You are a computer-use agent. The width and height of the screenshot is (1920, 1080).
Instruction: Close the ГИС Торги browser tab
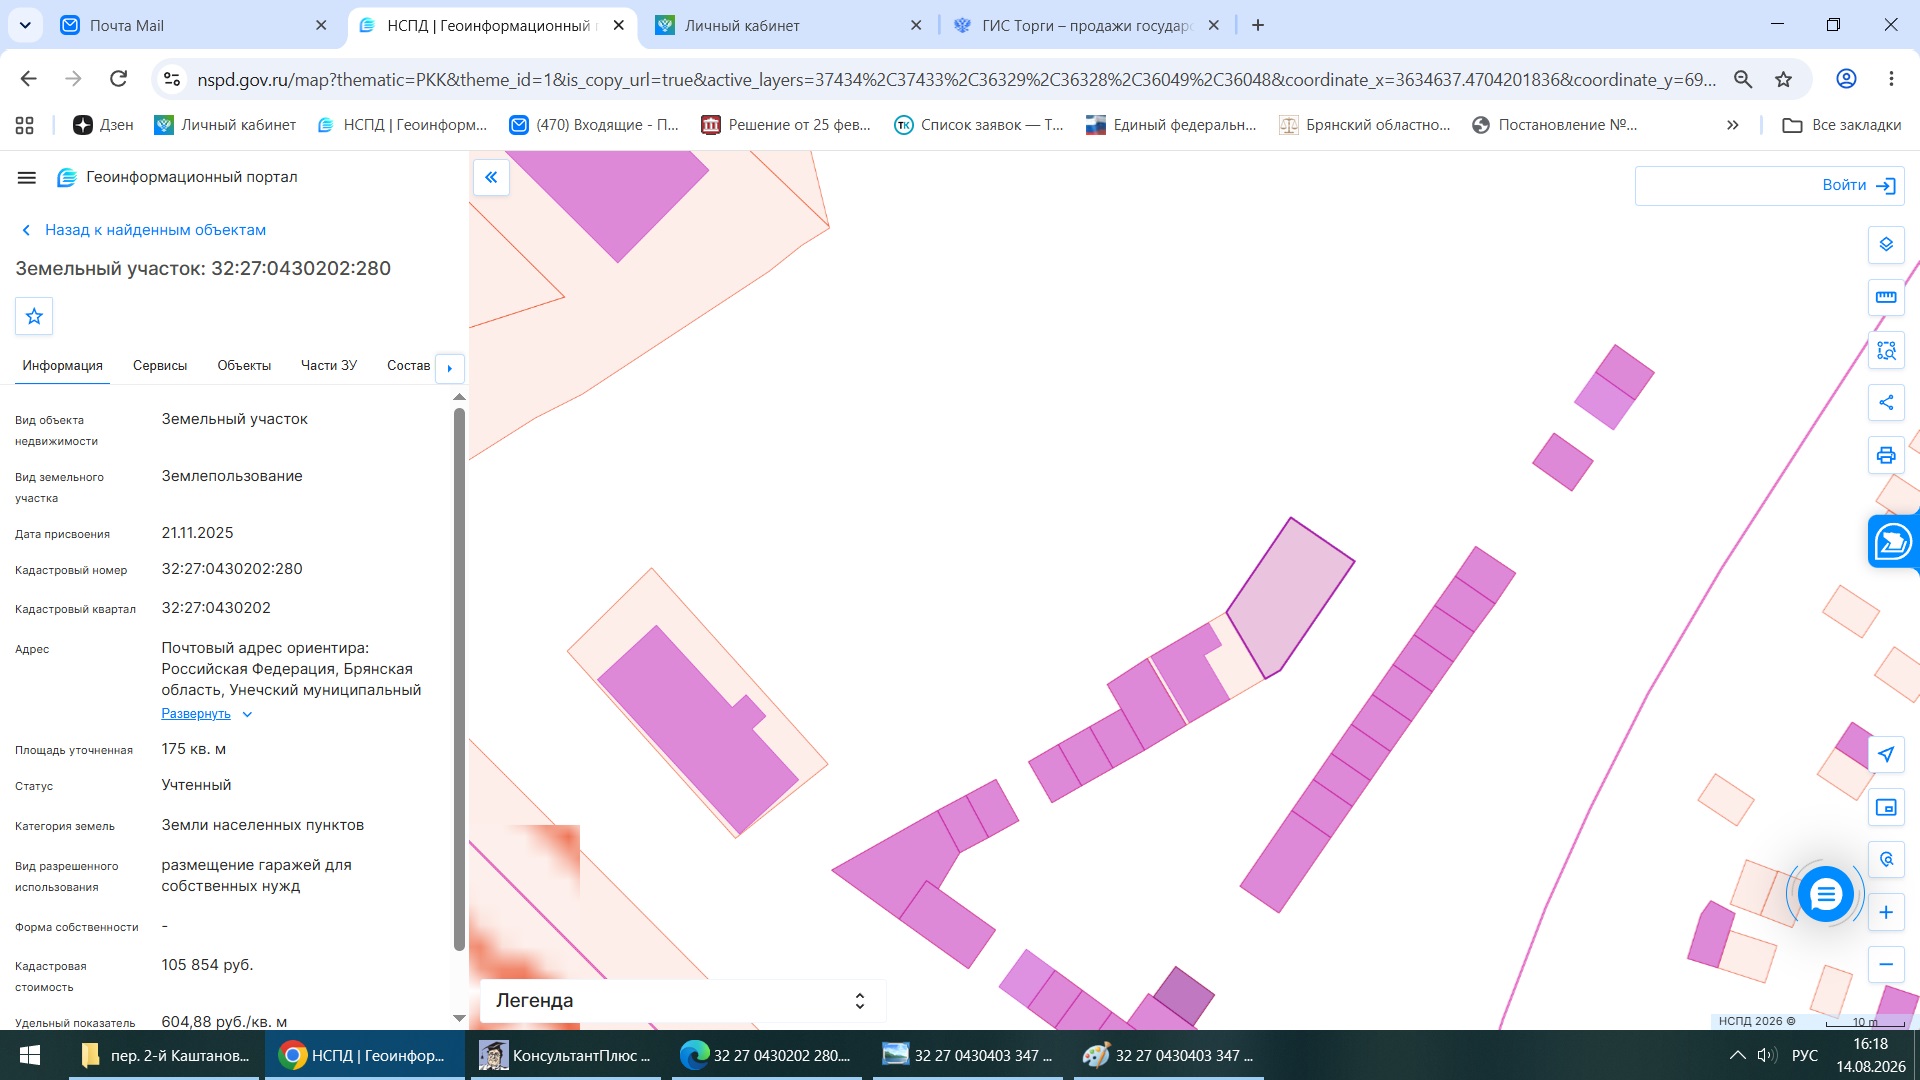[1213, 26]
